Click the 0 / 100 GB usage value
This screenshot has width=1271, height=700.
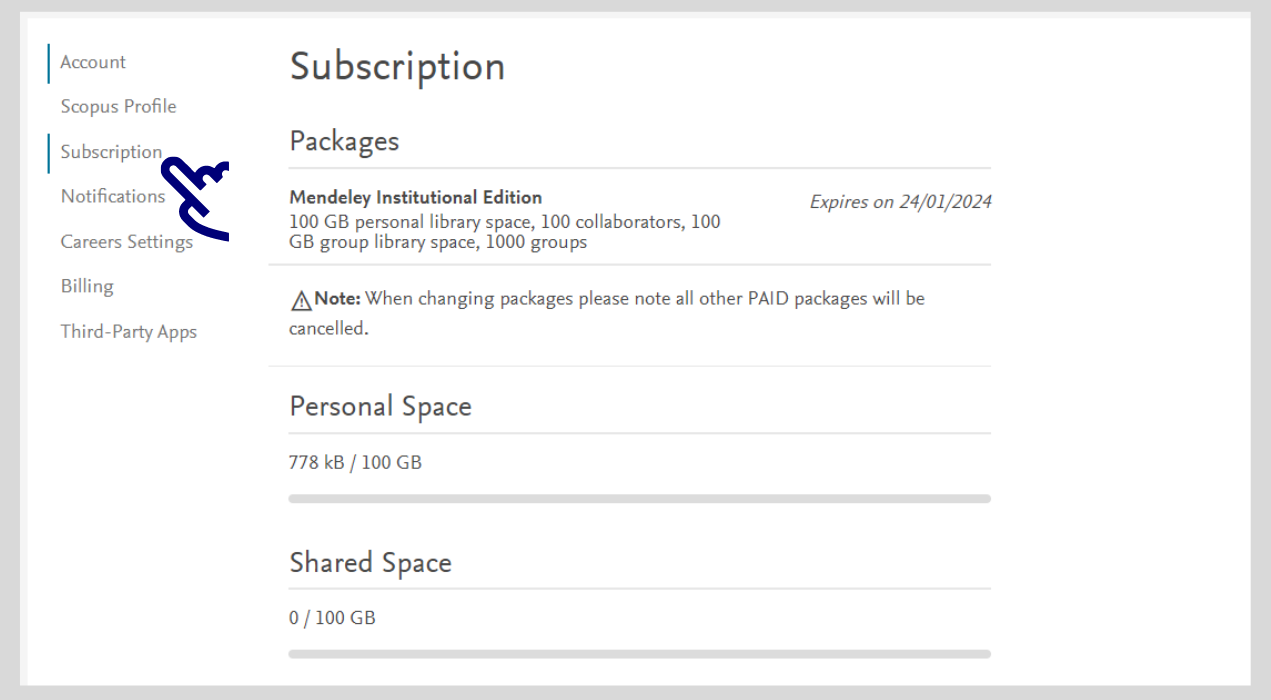(332, 618)
